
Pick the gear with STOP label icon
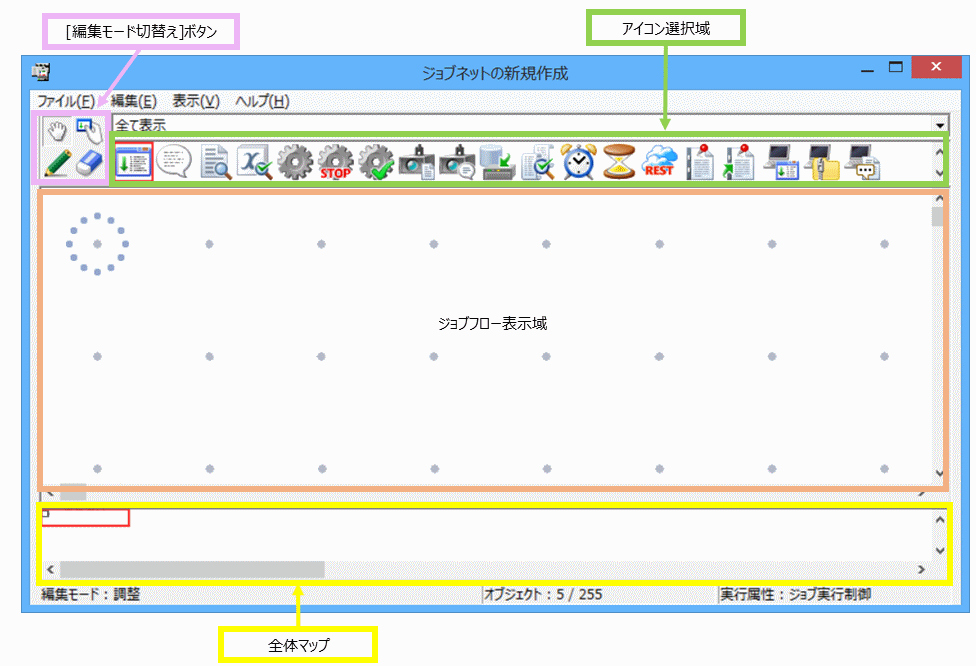point(336,162)
